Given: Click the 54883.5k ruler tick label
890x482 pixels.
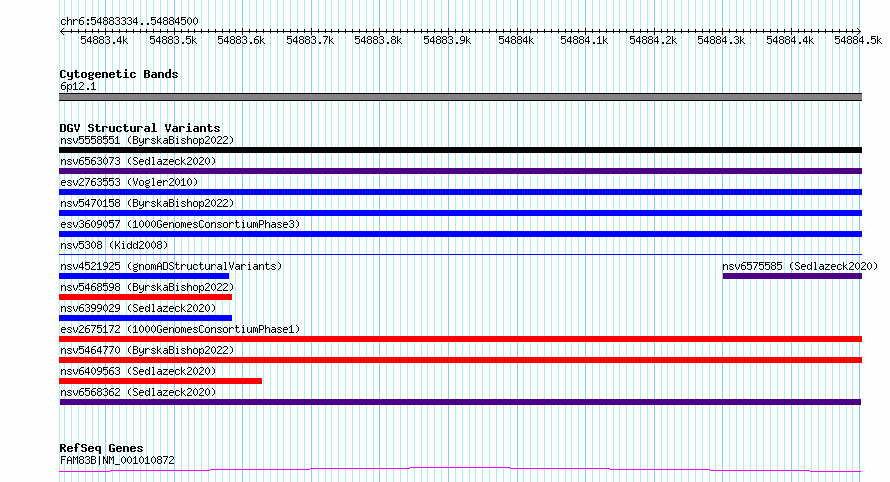Looking at the screenshot, I should (x=173, y=41).
